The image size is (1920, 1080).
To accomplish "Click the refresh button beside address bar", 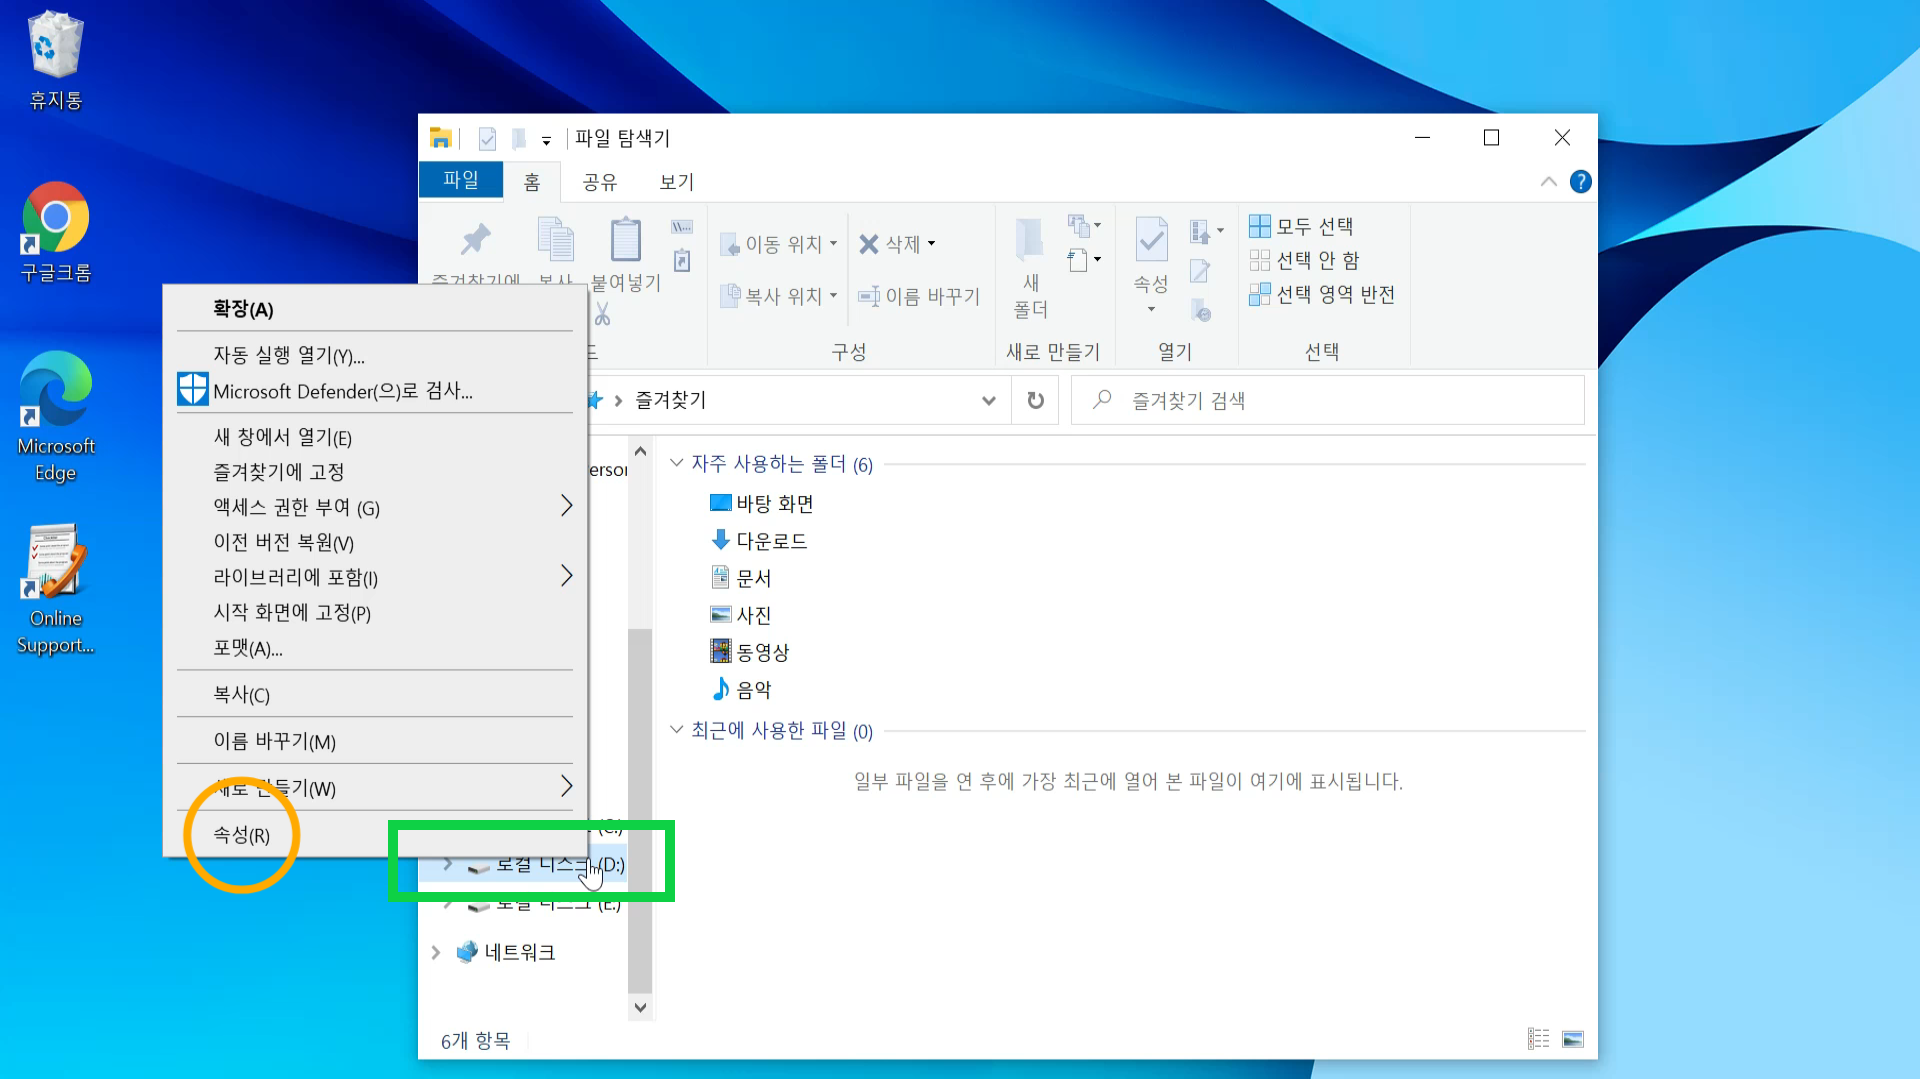I will tap(1035, 401).
